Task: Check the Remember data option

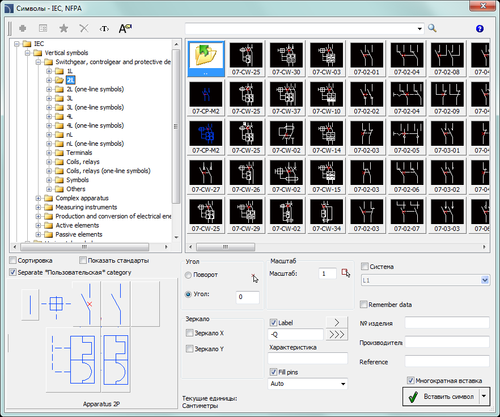Action: point(364,304)
